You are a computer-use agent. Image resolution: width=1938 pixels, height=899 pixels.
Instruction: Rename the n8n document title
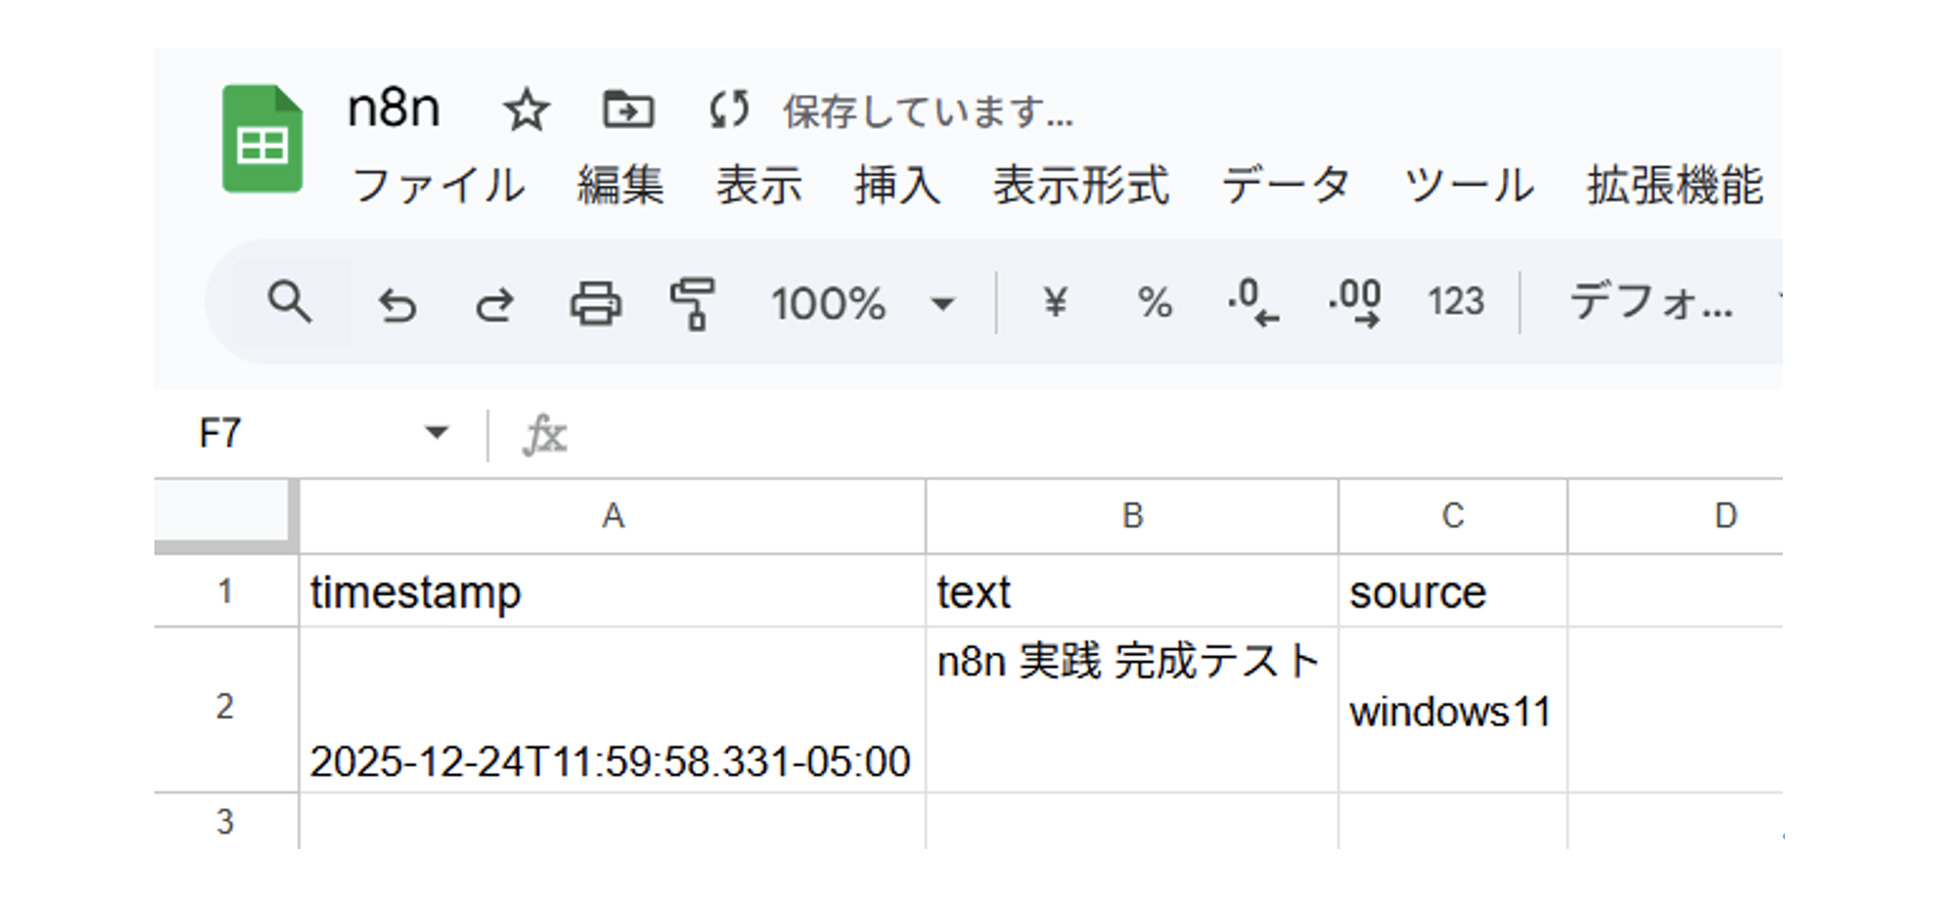(393, 107)
